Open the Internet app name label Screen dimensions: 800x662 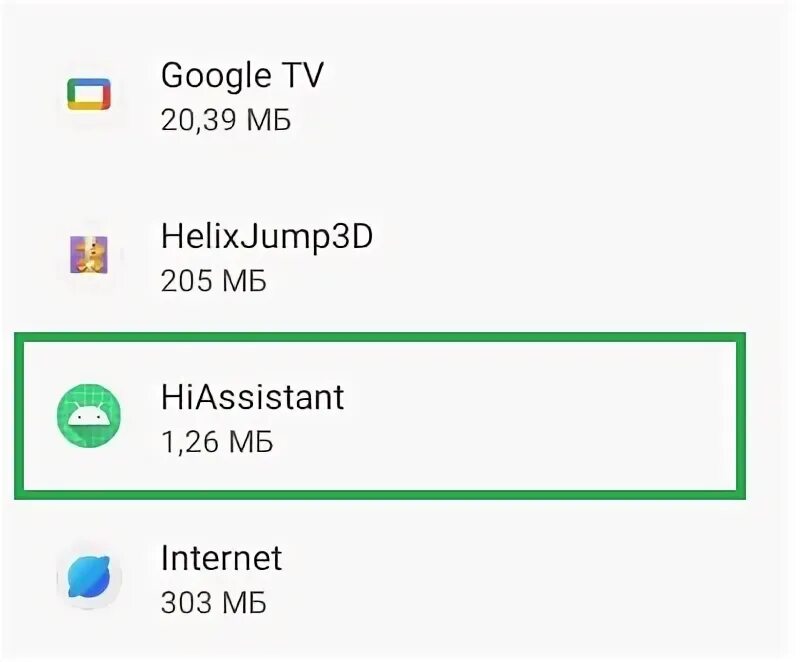[x=221, y=558]
